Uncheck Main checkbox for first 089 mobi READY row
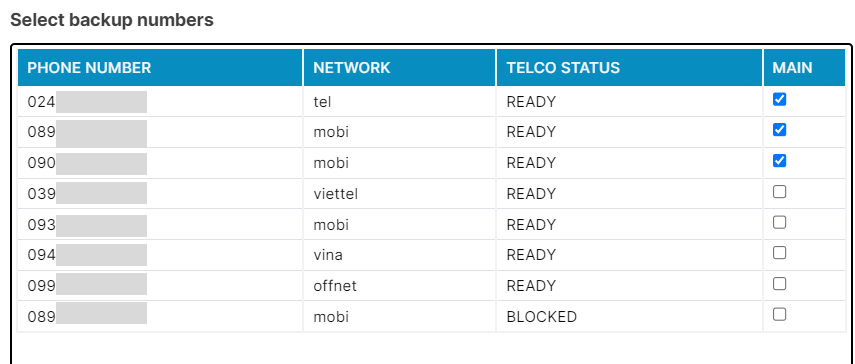 (x=779, y=130)
